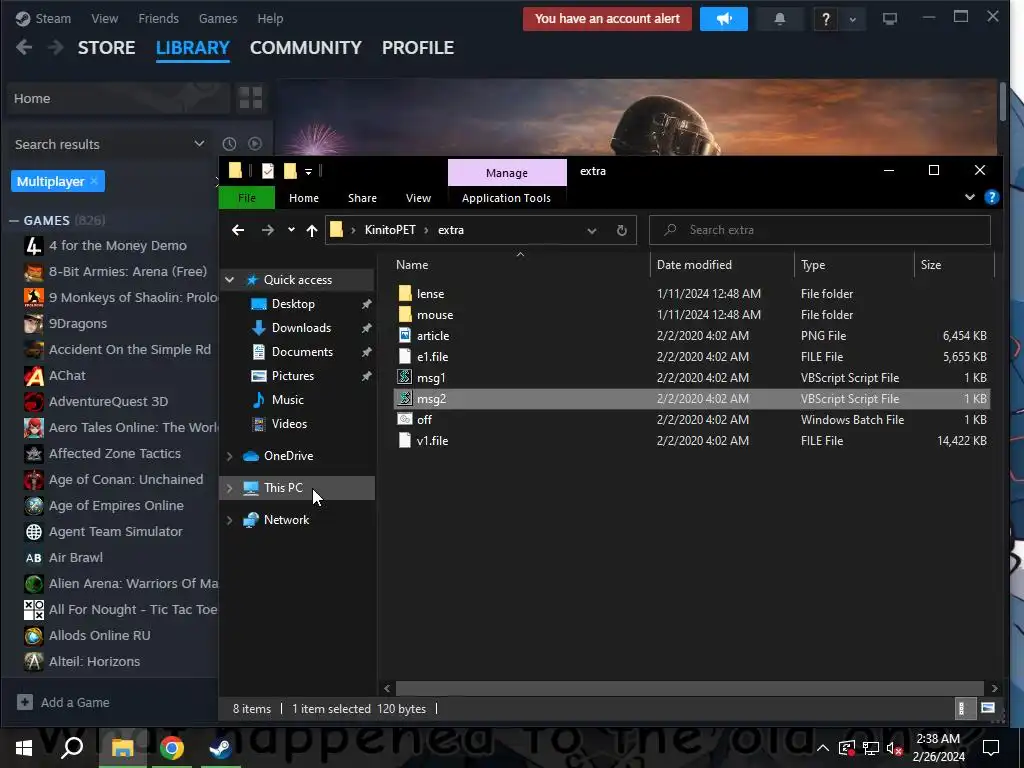Click into the Search extra field
This screenshot has height=768, width=1024.
tap(820, 230)
